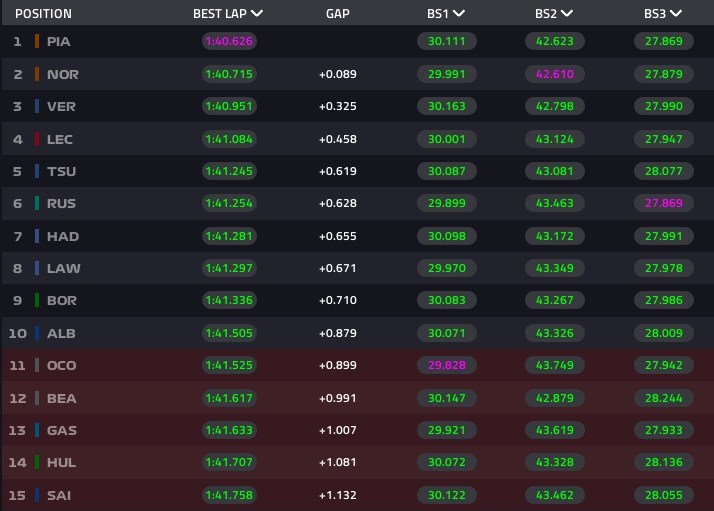
Task: Click RUS's teal team color bar
Action: tap(37, 203)
